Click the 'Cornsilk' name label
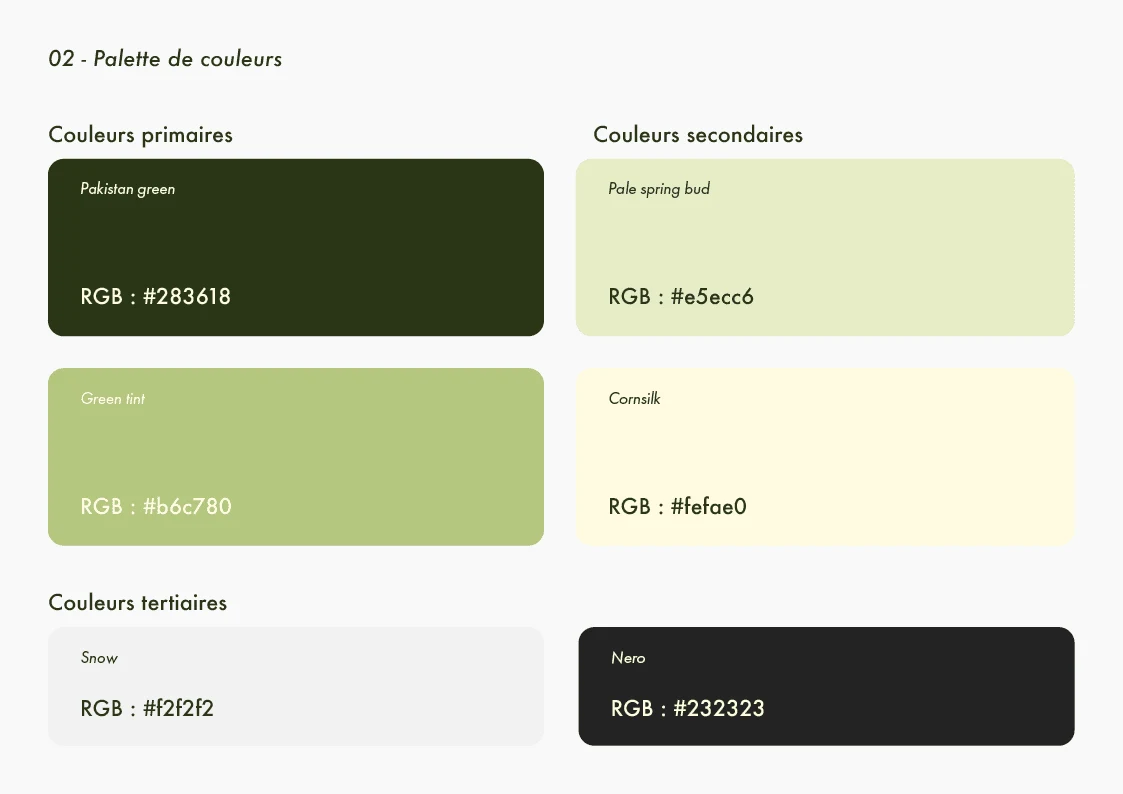 click(634, 399)
